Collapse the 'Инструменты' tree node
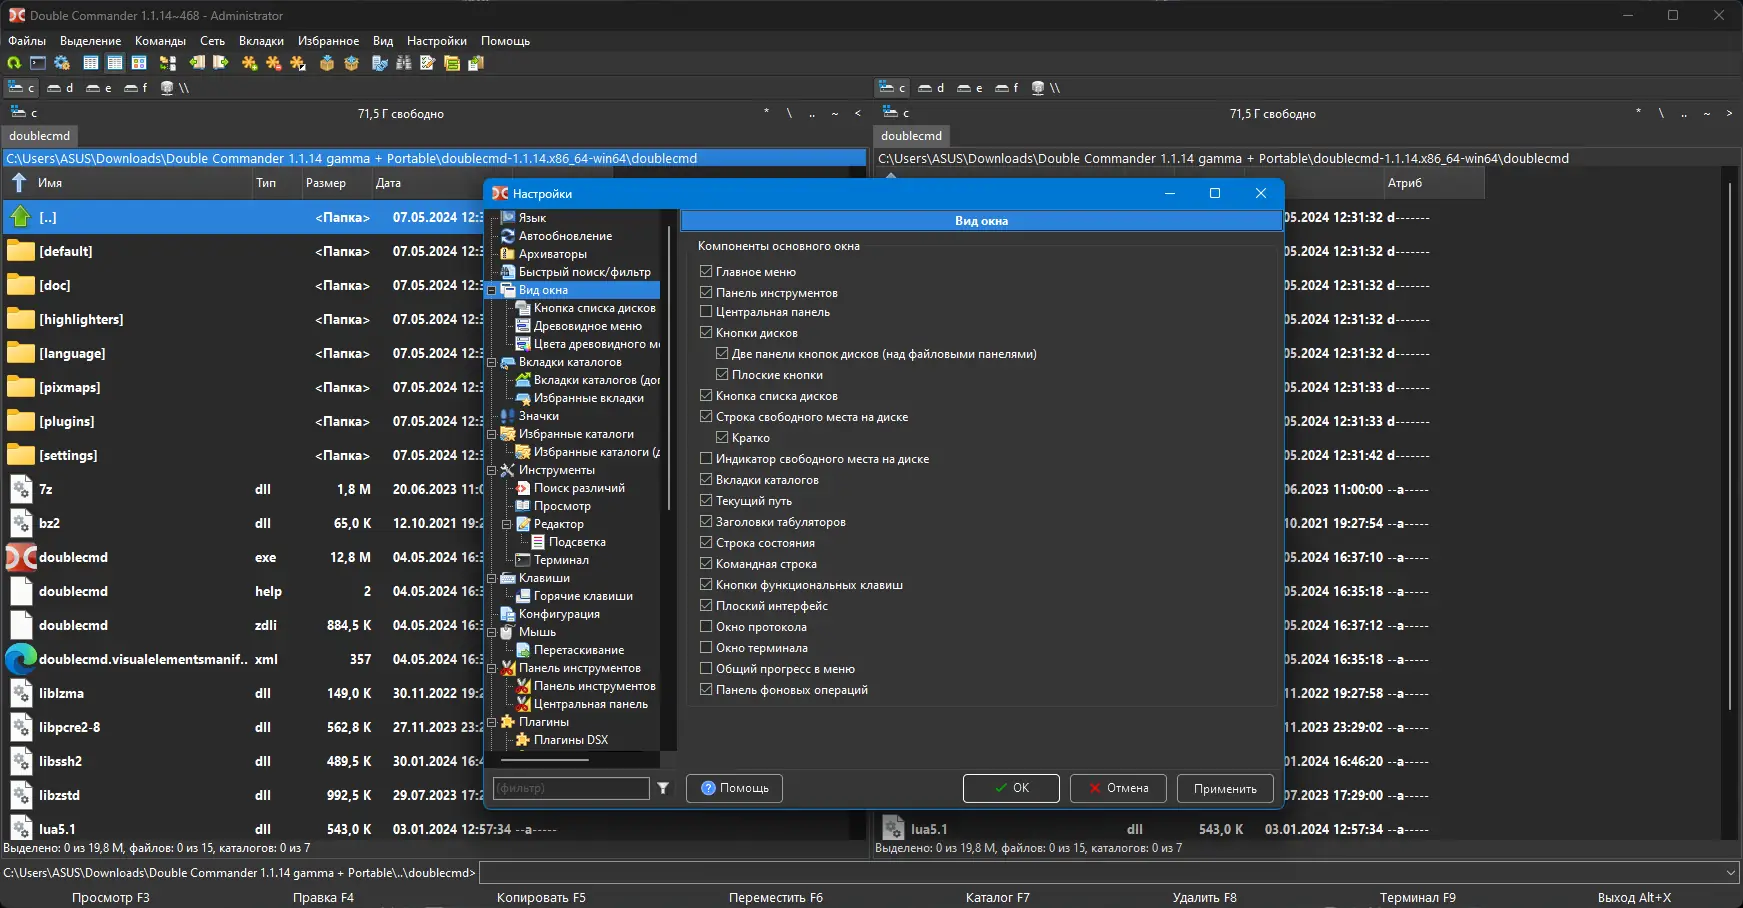 (x=492, y=470)
